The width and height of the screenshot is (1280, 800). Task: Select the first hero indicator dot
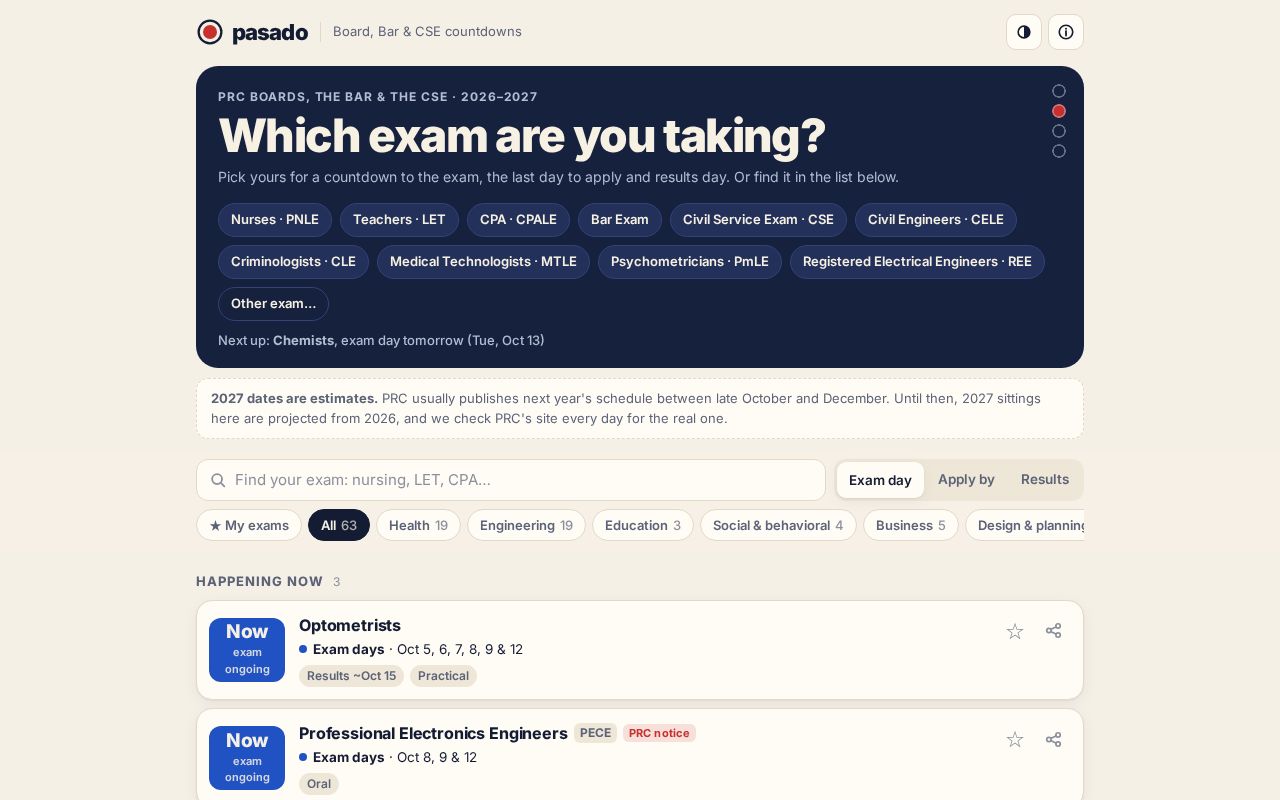point(1059,91)
